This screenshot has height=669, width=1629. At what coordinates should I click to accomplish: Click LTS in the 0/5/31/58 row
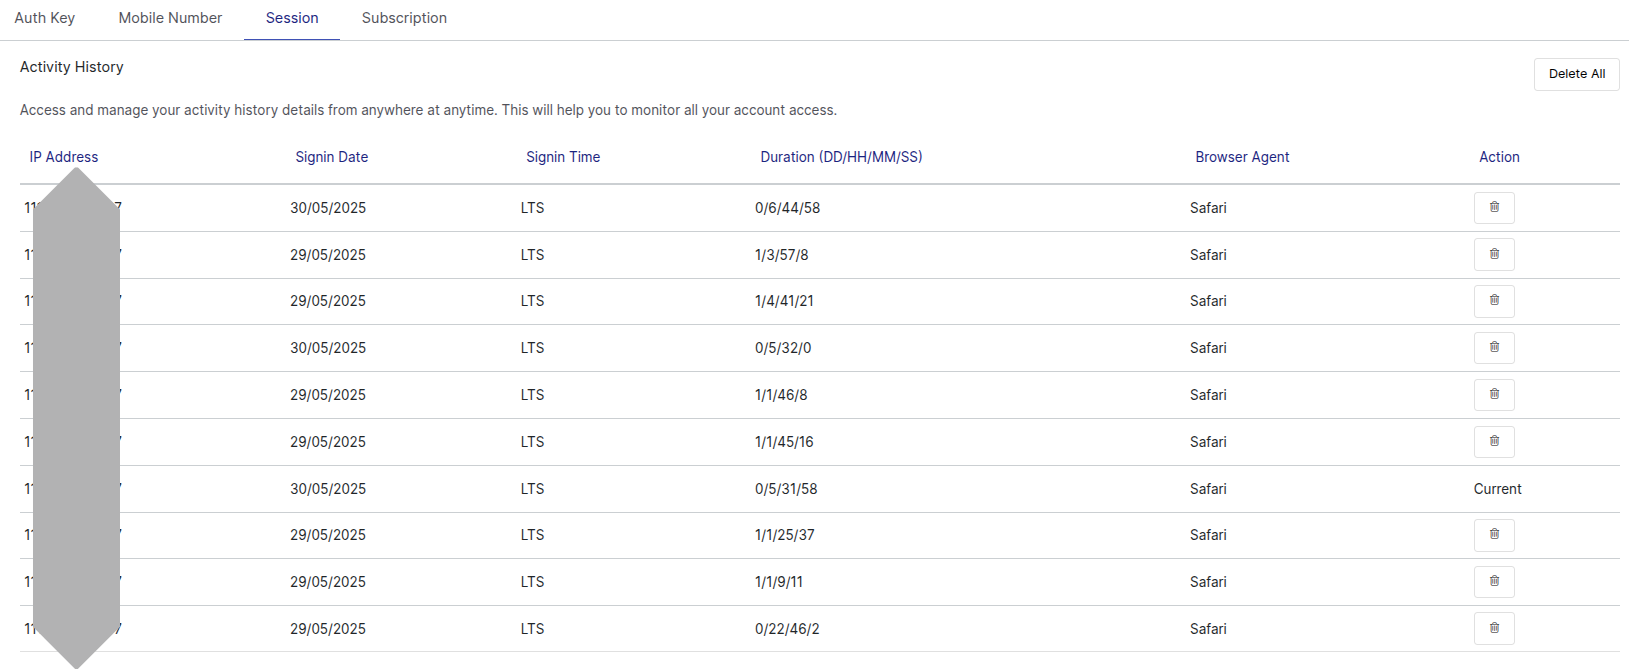coord(532,489)
